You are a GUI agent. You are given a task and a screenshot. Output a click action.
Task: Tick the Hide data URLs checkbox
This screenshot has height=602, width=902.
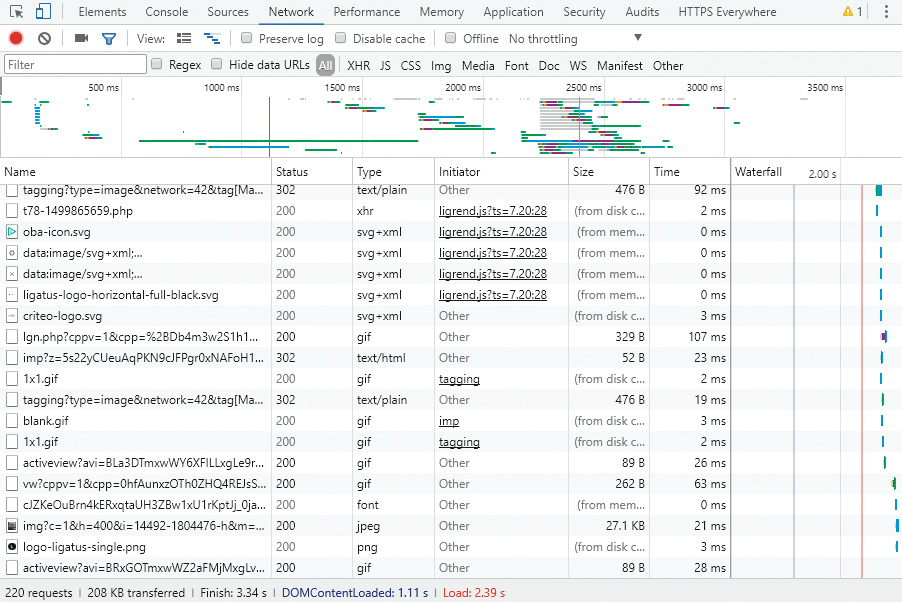(217, 65)
